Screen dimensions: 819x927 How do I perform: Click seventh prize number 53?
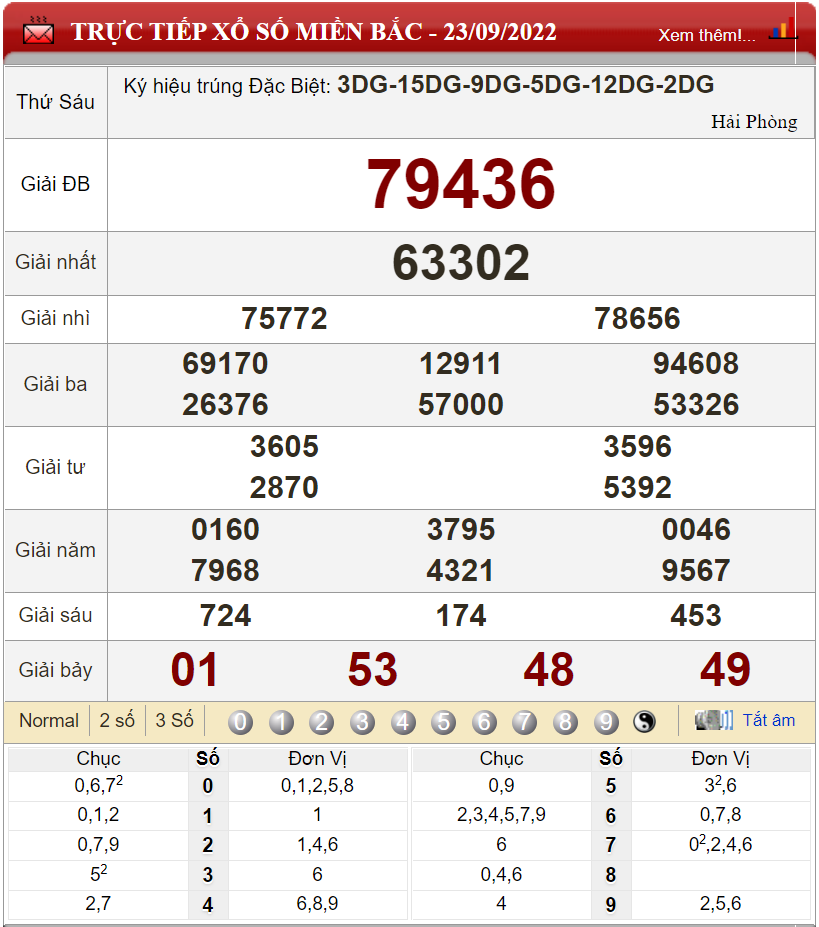point(373,670)
